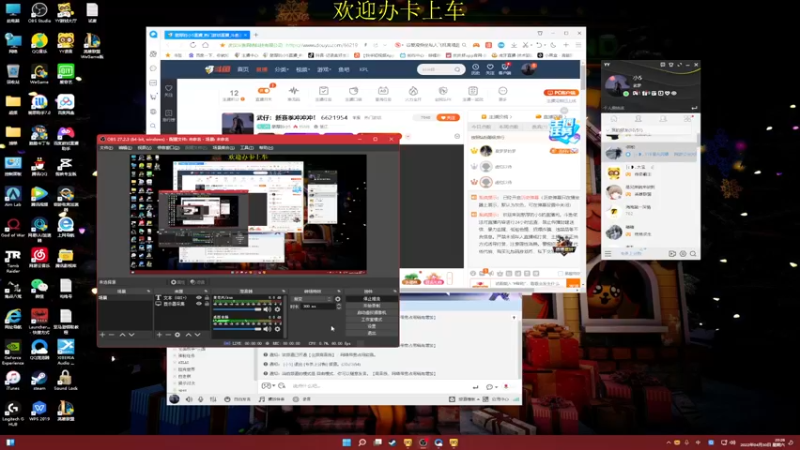The width and height of the screenshot is (800, 450).
Task: Click the search magnifier icon at YY window bottom
Action: [693, 254]
